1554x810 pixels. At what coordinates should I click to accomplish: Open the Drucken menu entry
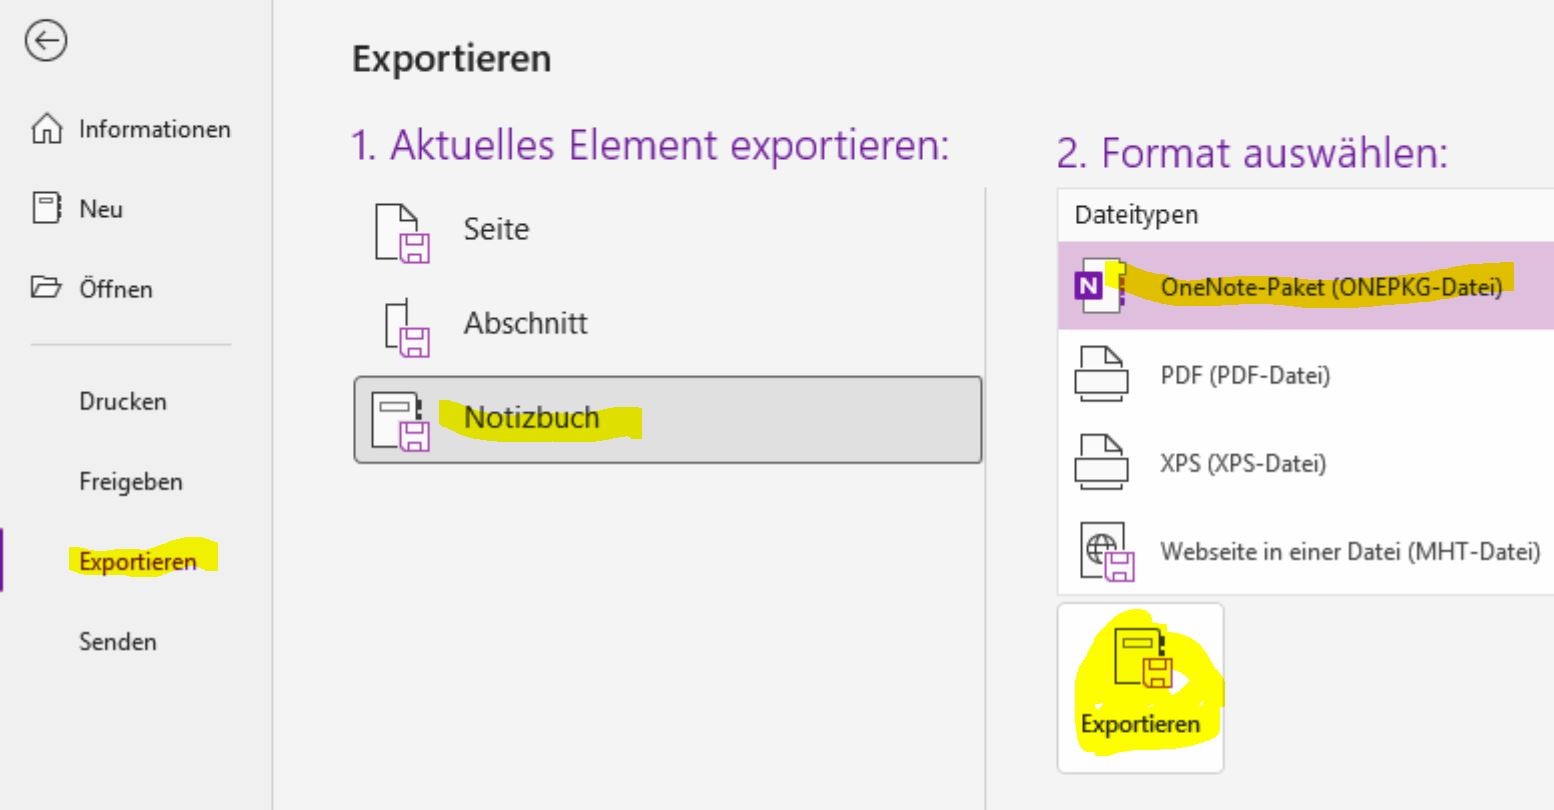coord(123,401)
